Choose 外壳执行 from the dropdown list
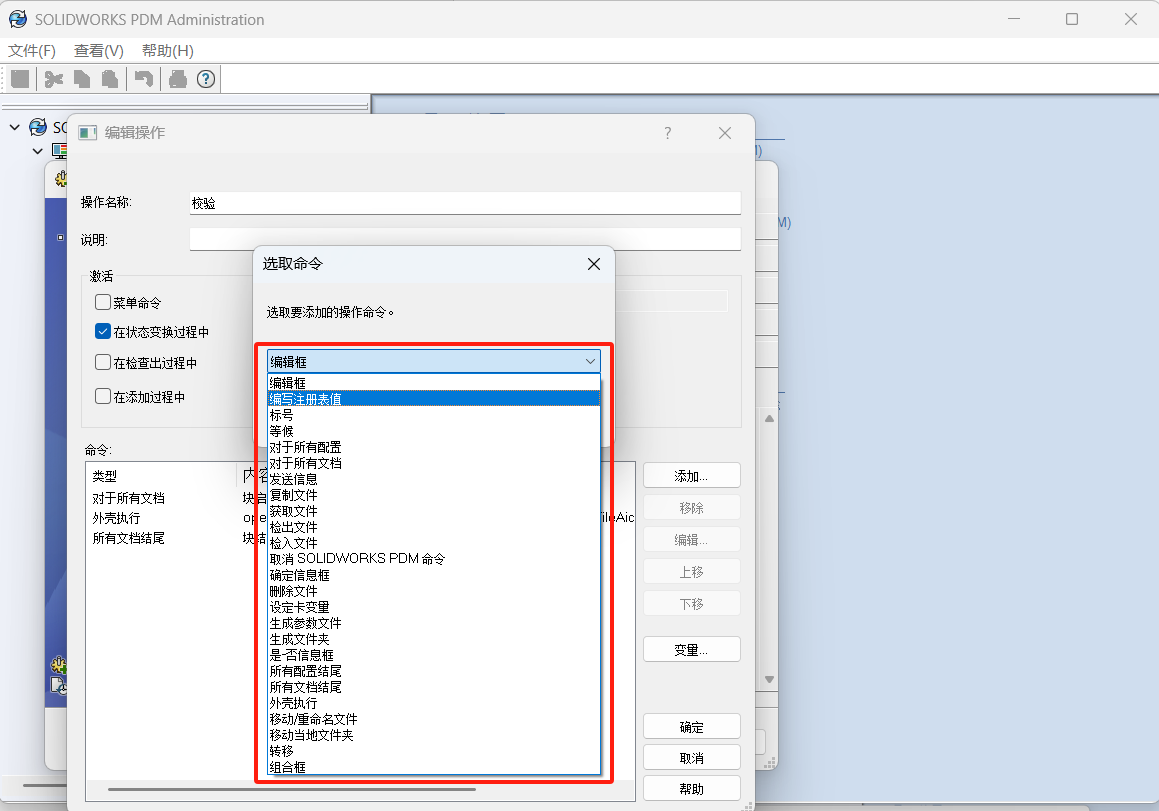 [433, 703]
